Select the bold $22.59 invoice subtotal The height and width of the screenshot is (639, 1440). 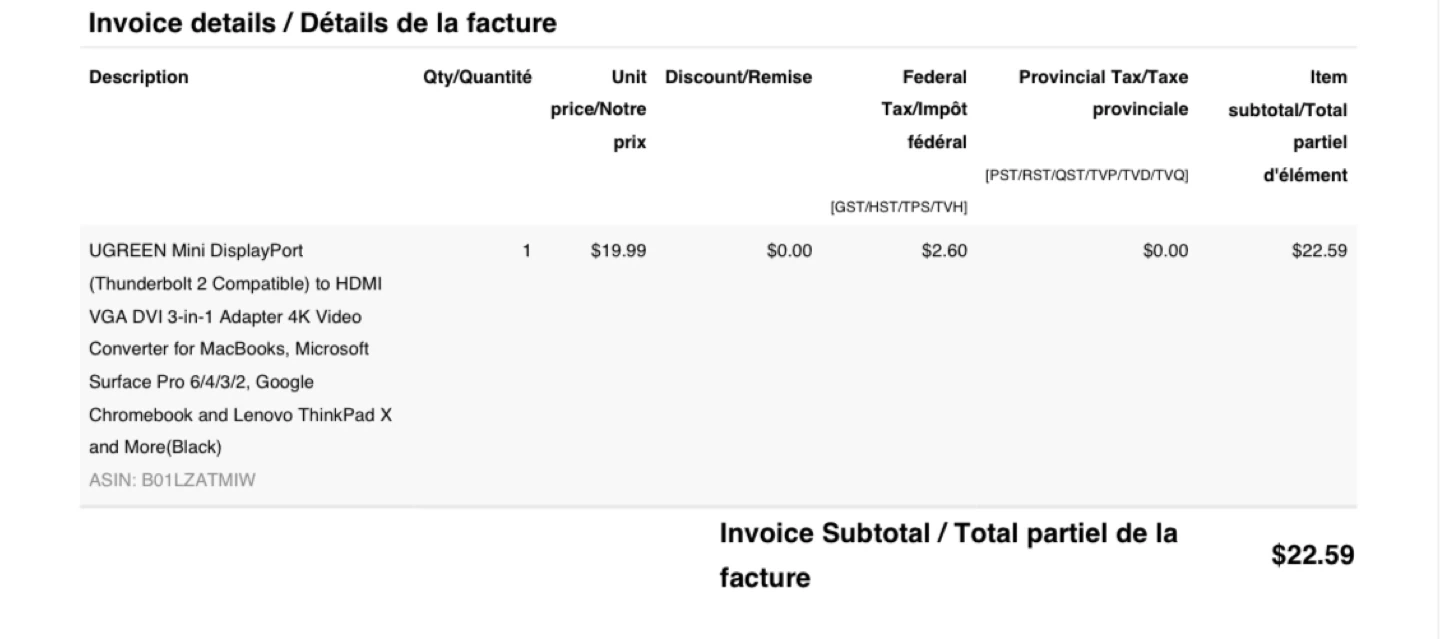[1312, 556]
